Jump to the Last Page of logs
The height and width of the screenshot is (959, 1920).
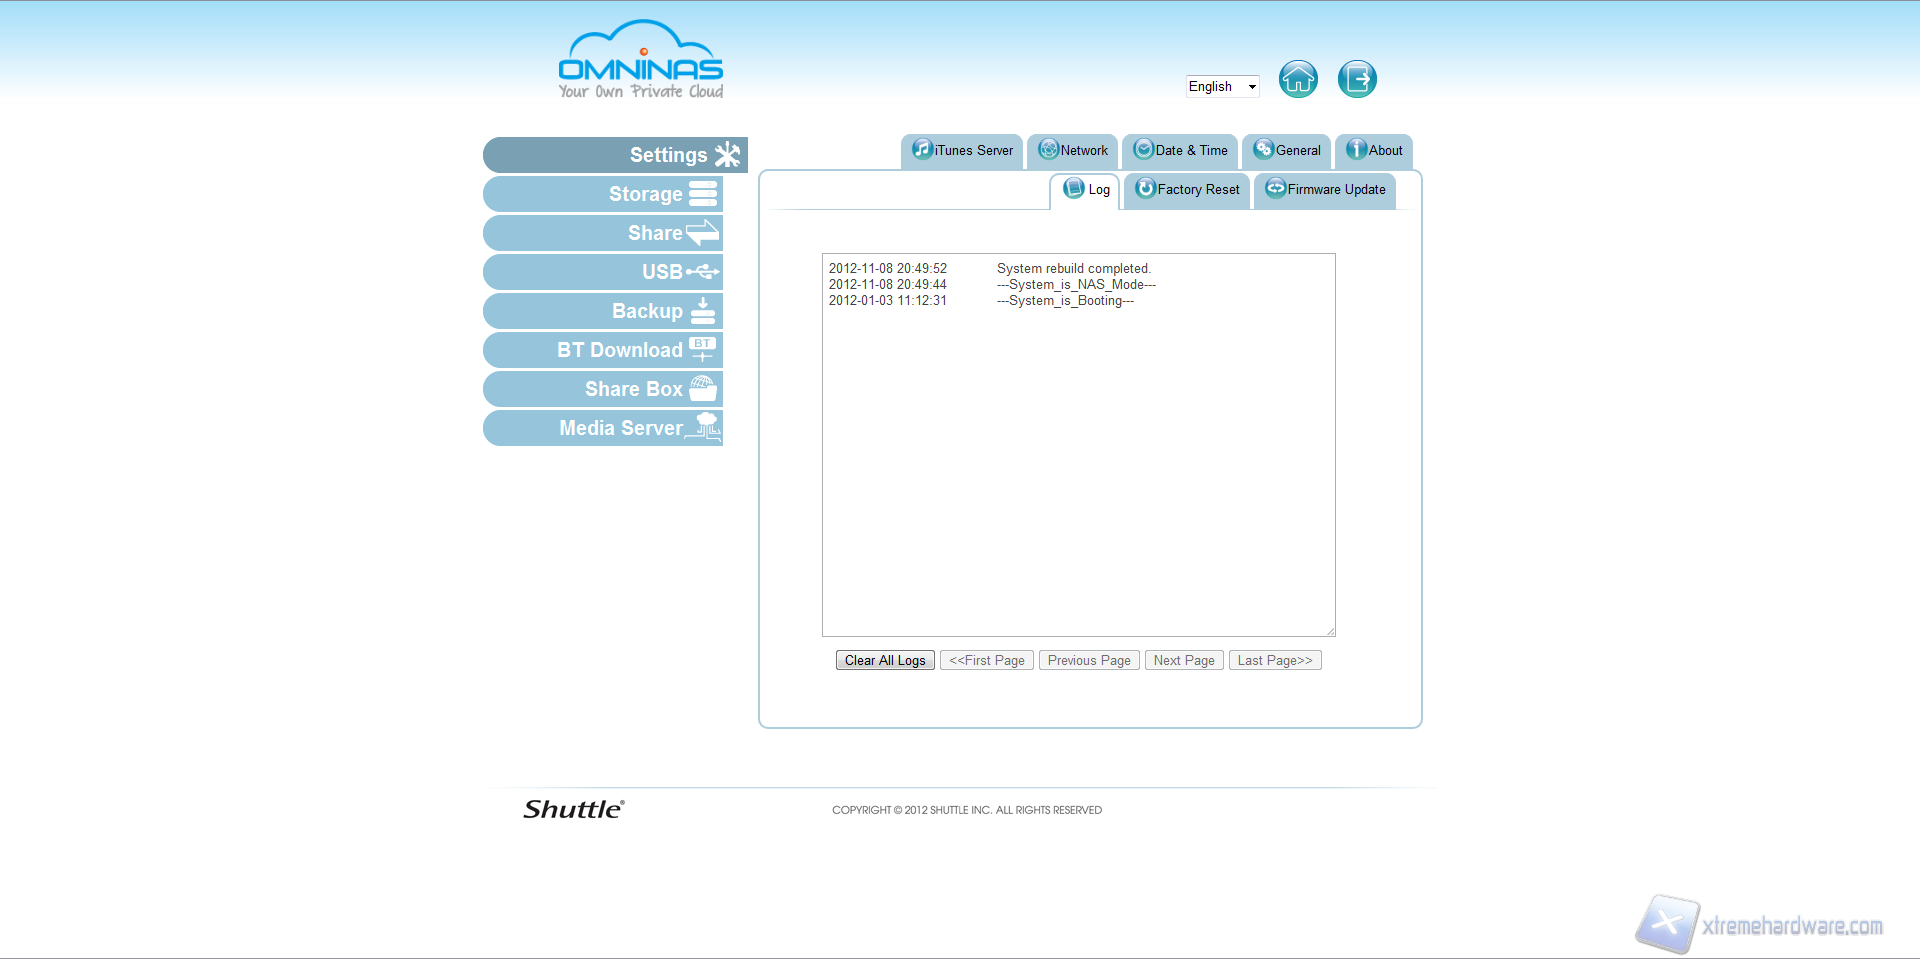[x=1275, y=661]
